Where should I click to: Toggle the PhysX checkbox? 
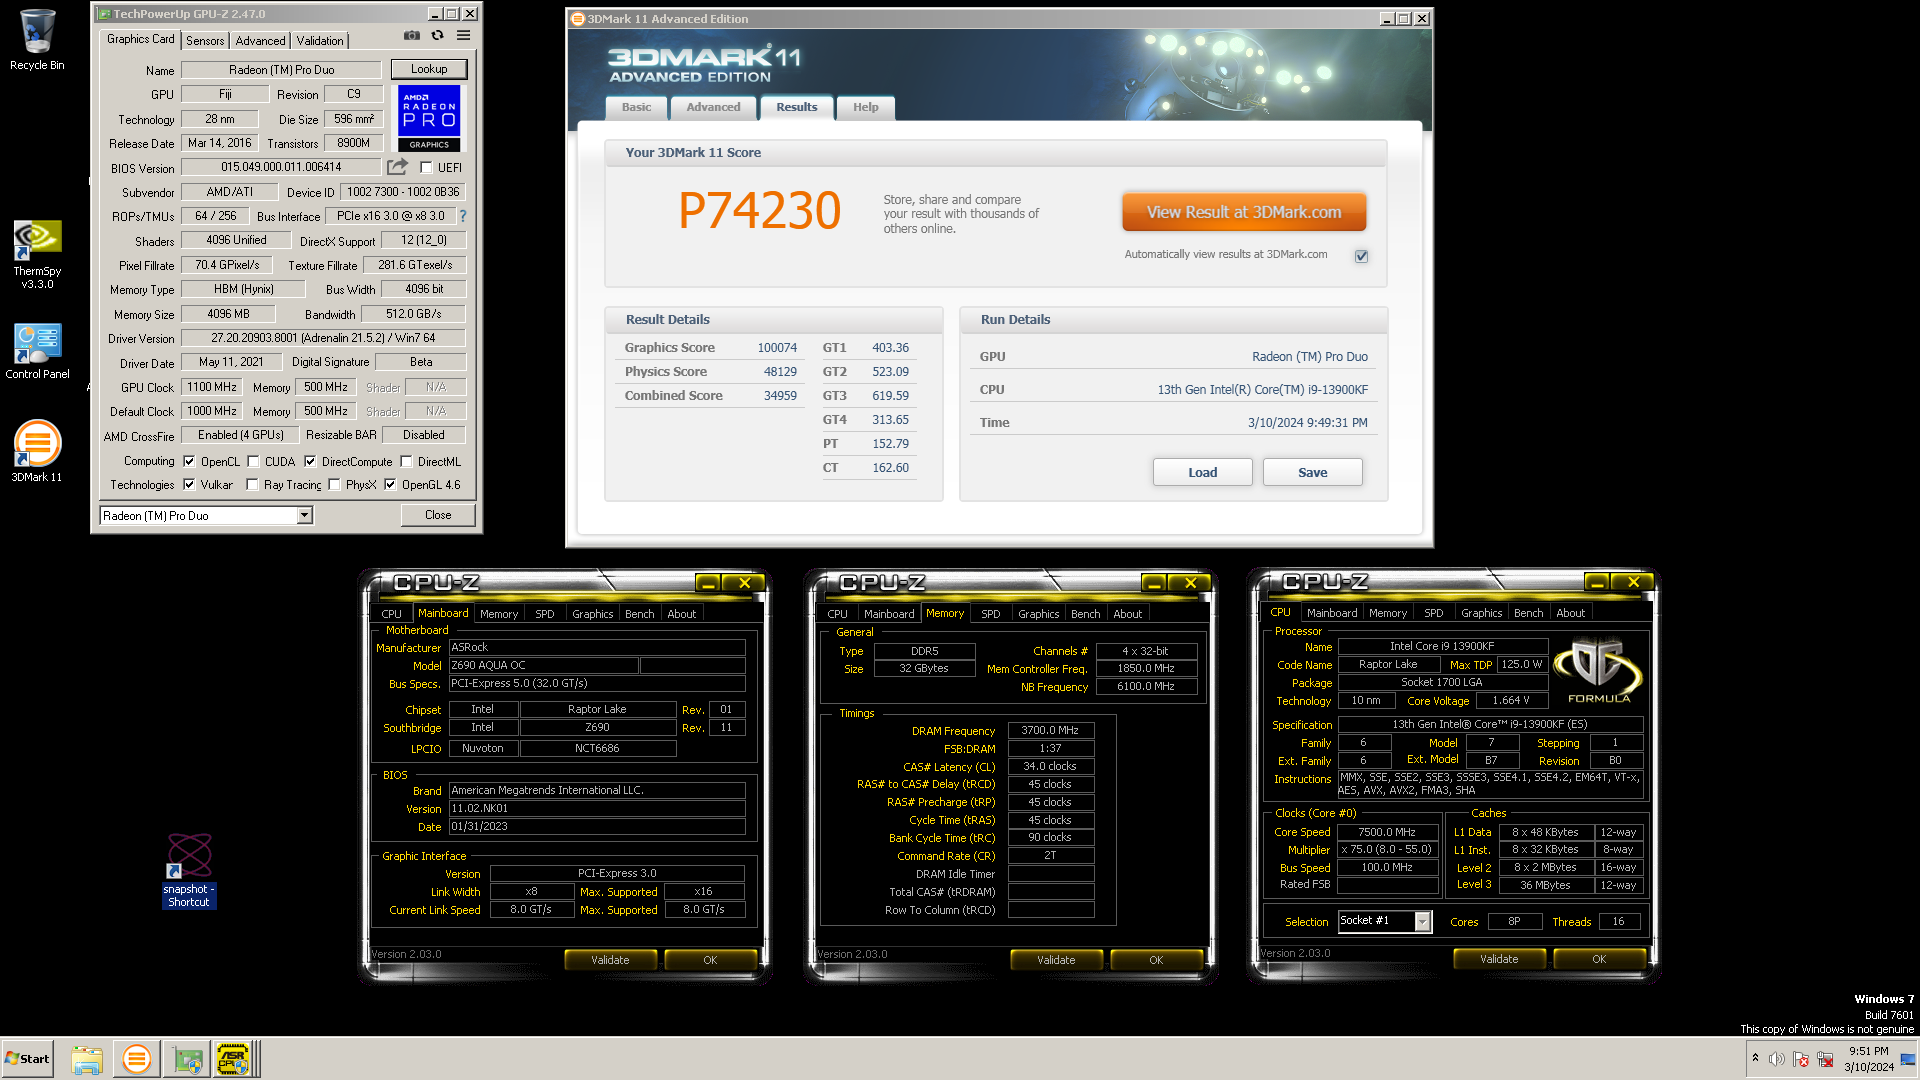[x=334, y=484]
